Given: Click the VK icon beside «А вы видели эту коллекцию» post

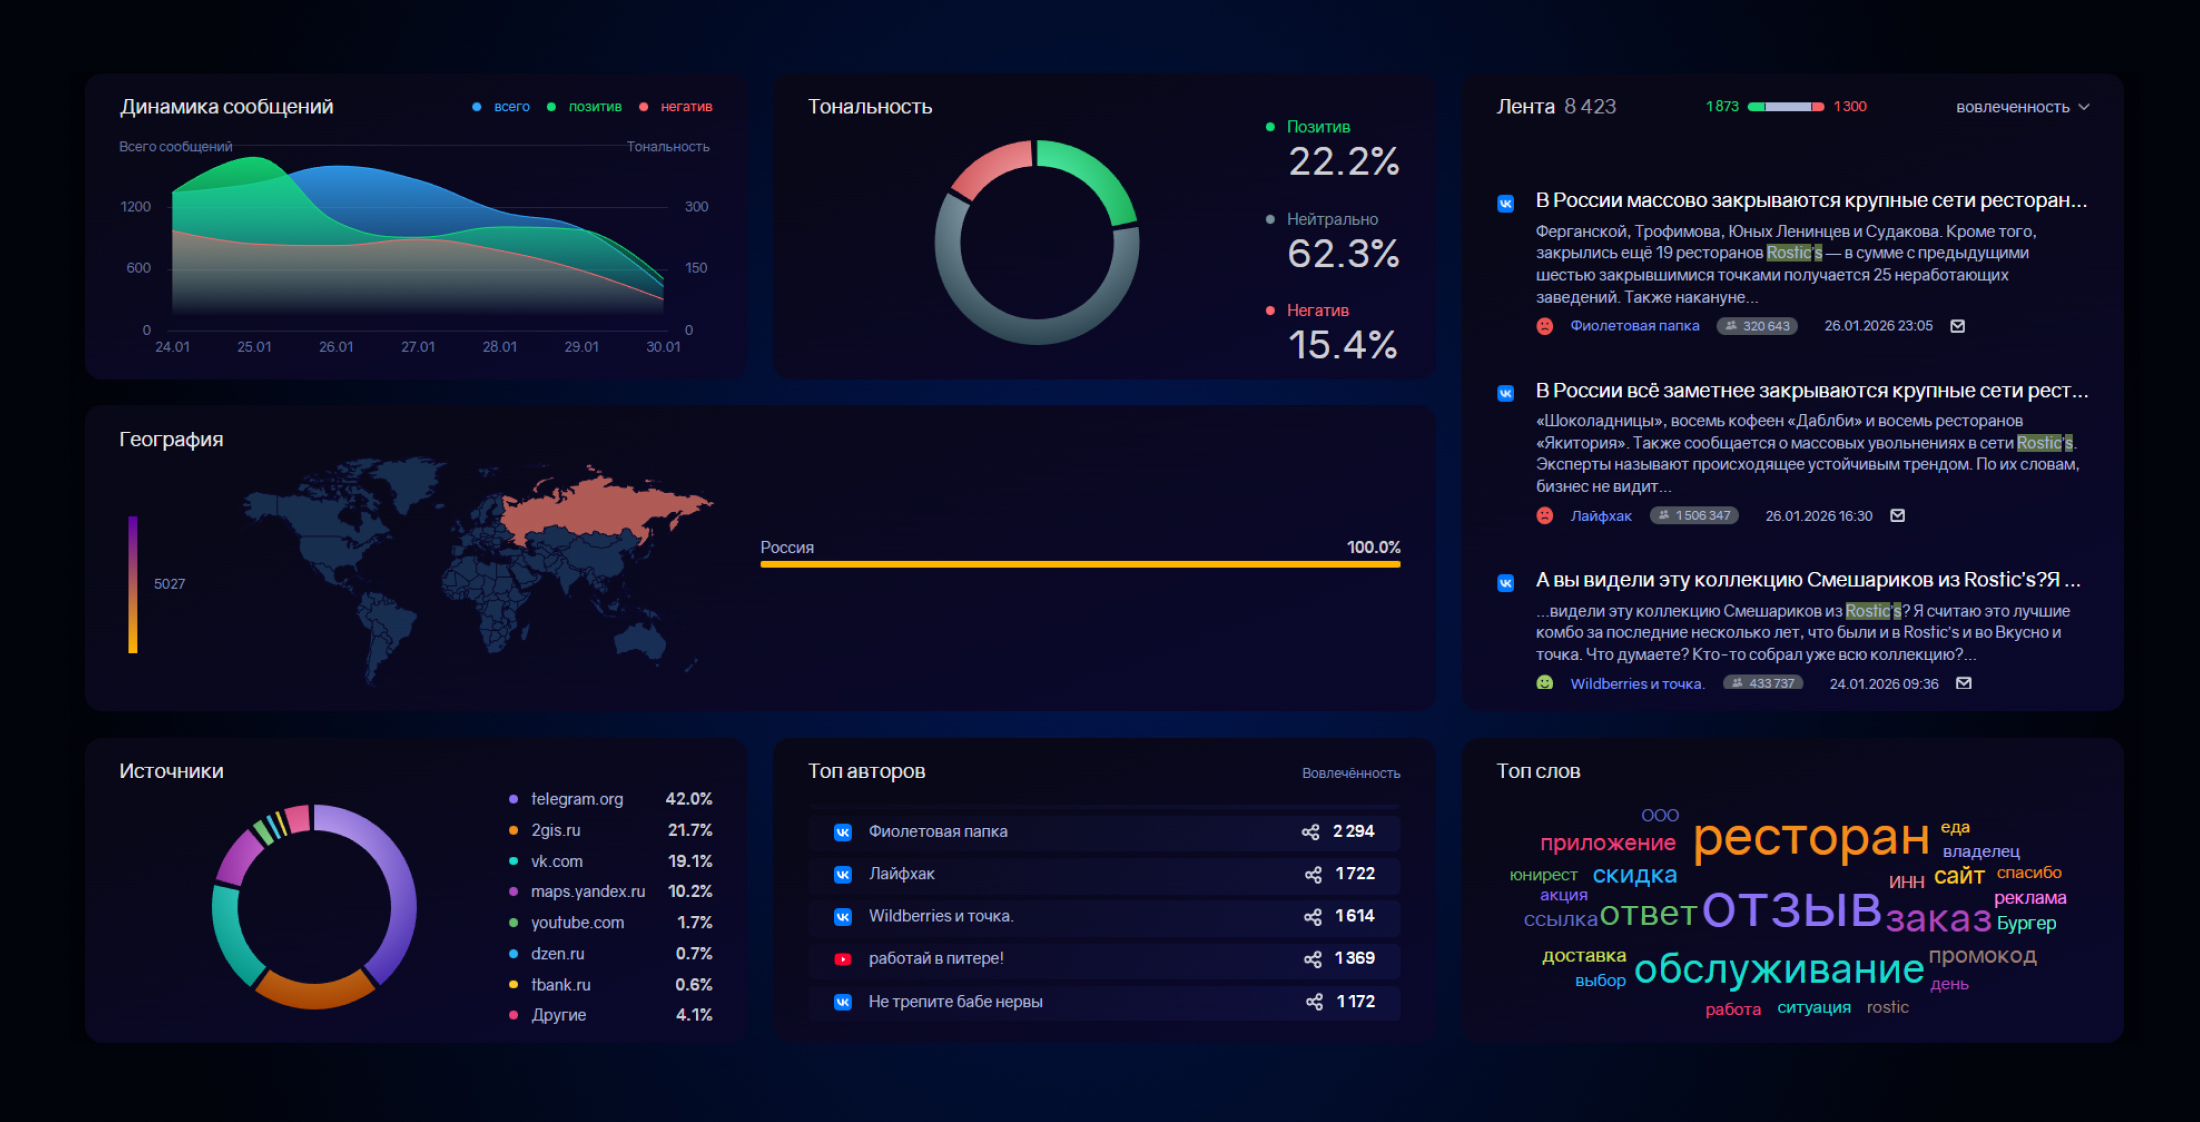Looking at the screenshot, I should (x=1505, y=583).
